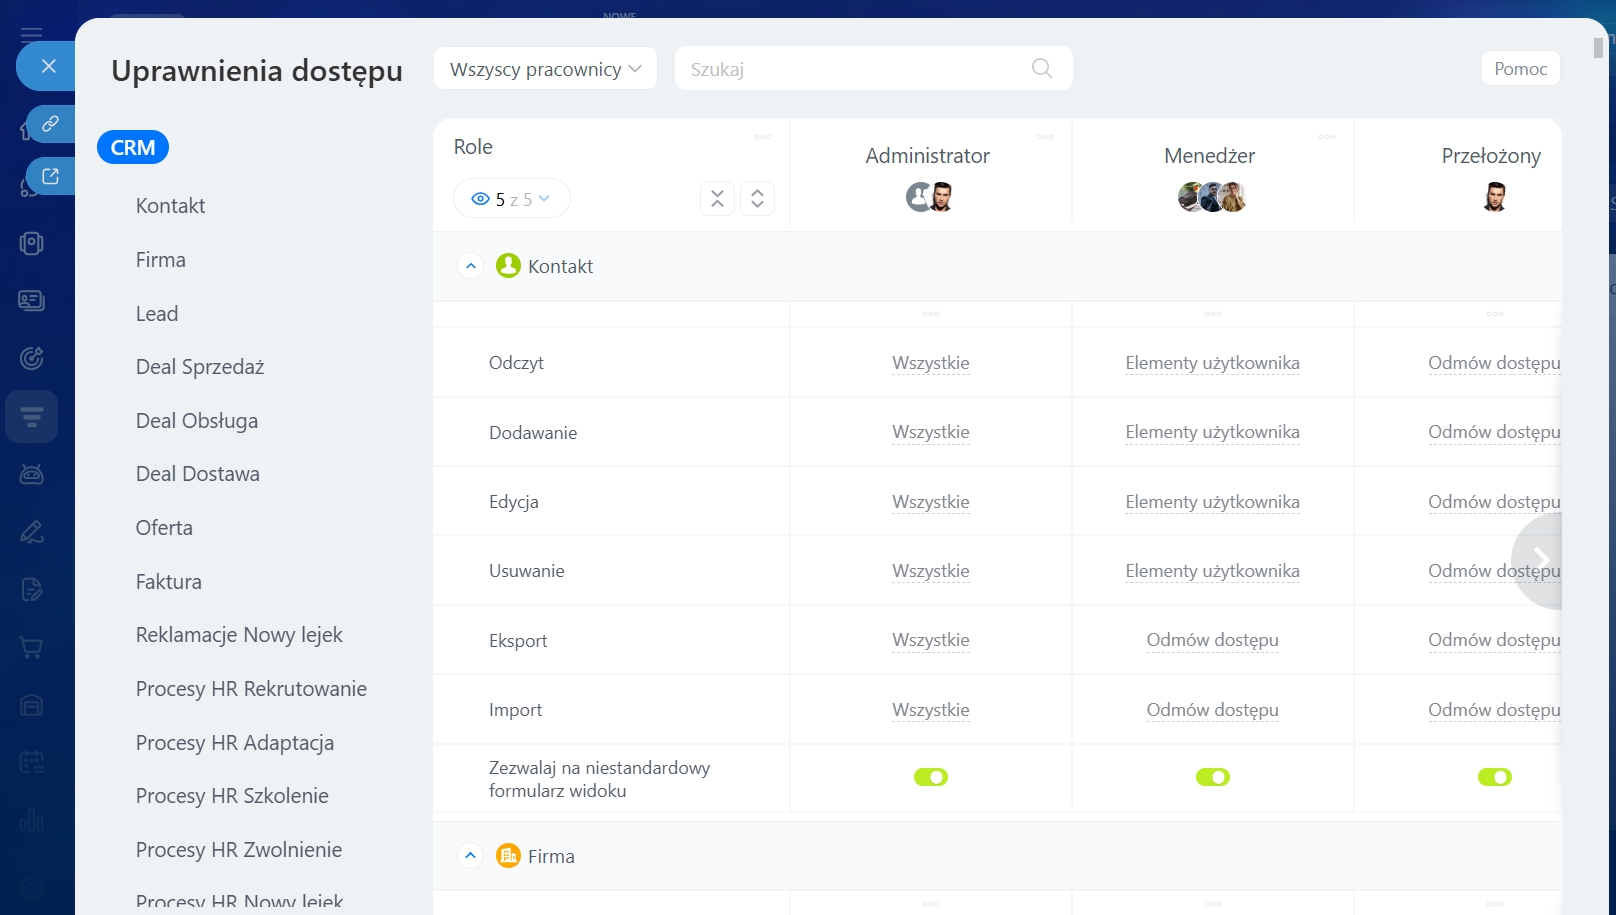The width and height of the screenshot is (1616, 915).
Task: Click the green Kontakt section icon
Action: click(x=508, y=266)
